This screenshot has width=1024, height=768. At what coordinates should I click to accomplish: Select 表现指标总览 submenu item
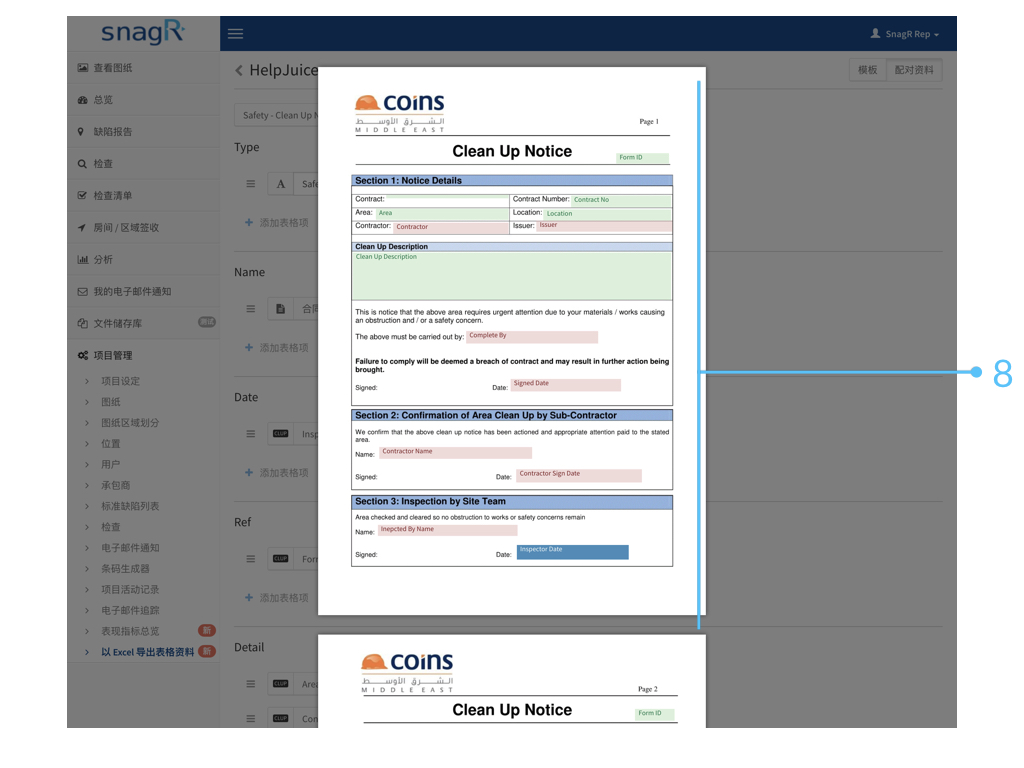point(130,632)
